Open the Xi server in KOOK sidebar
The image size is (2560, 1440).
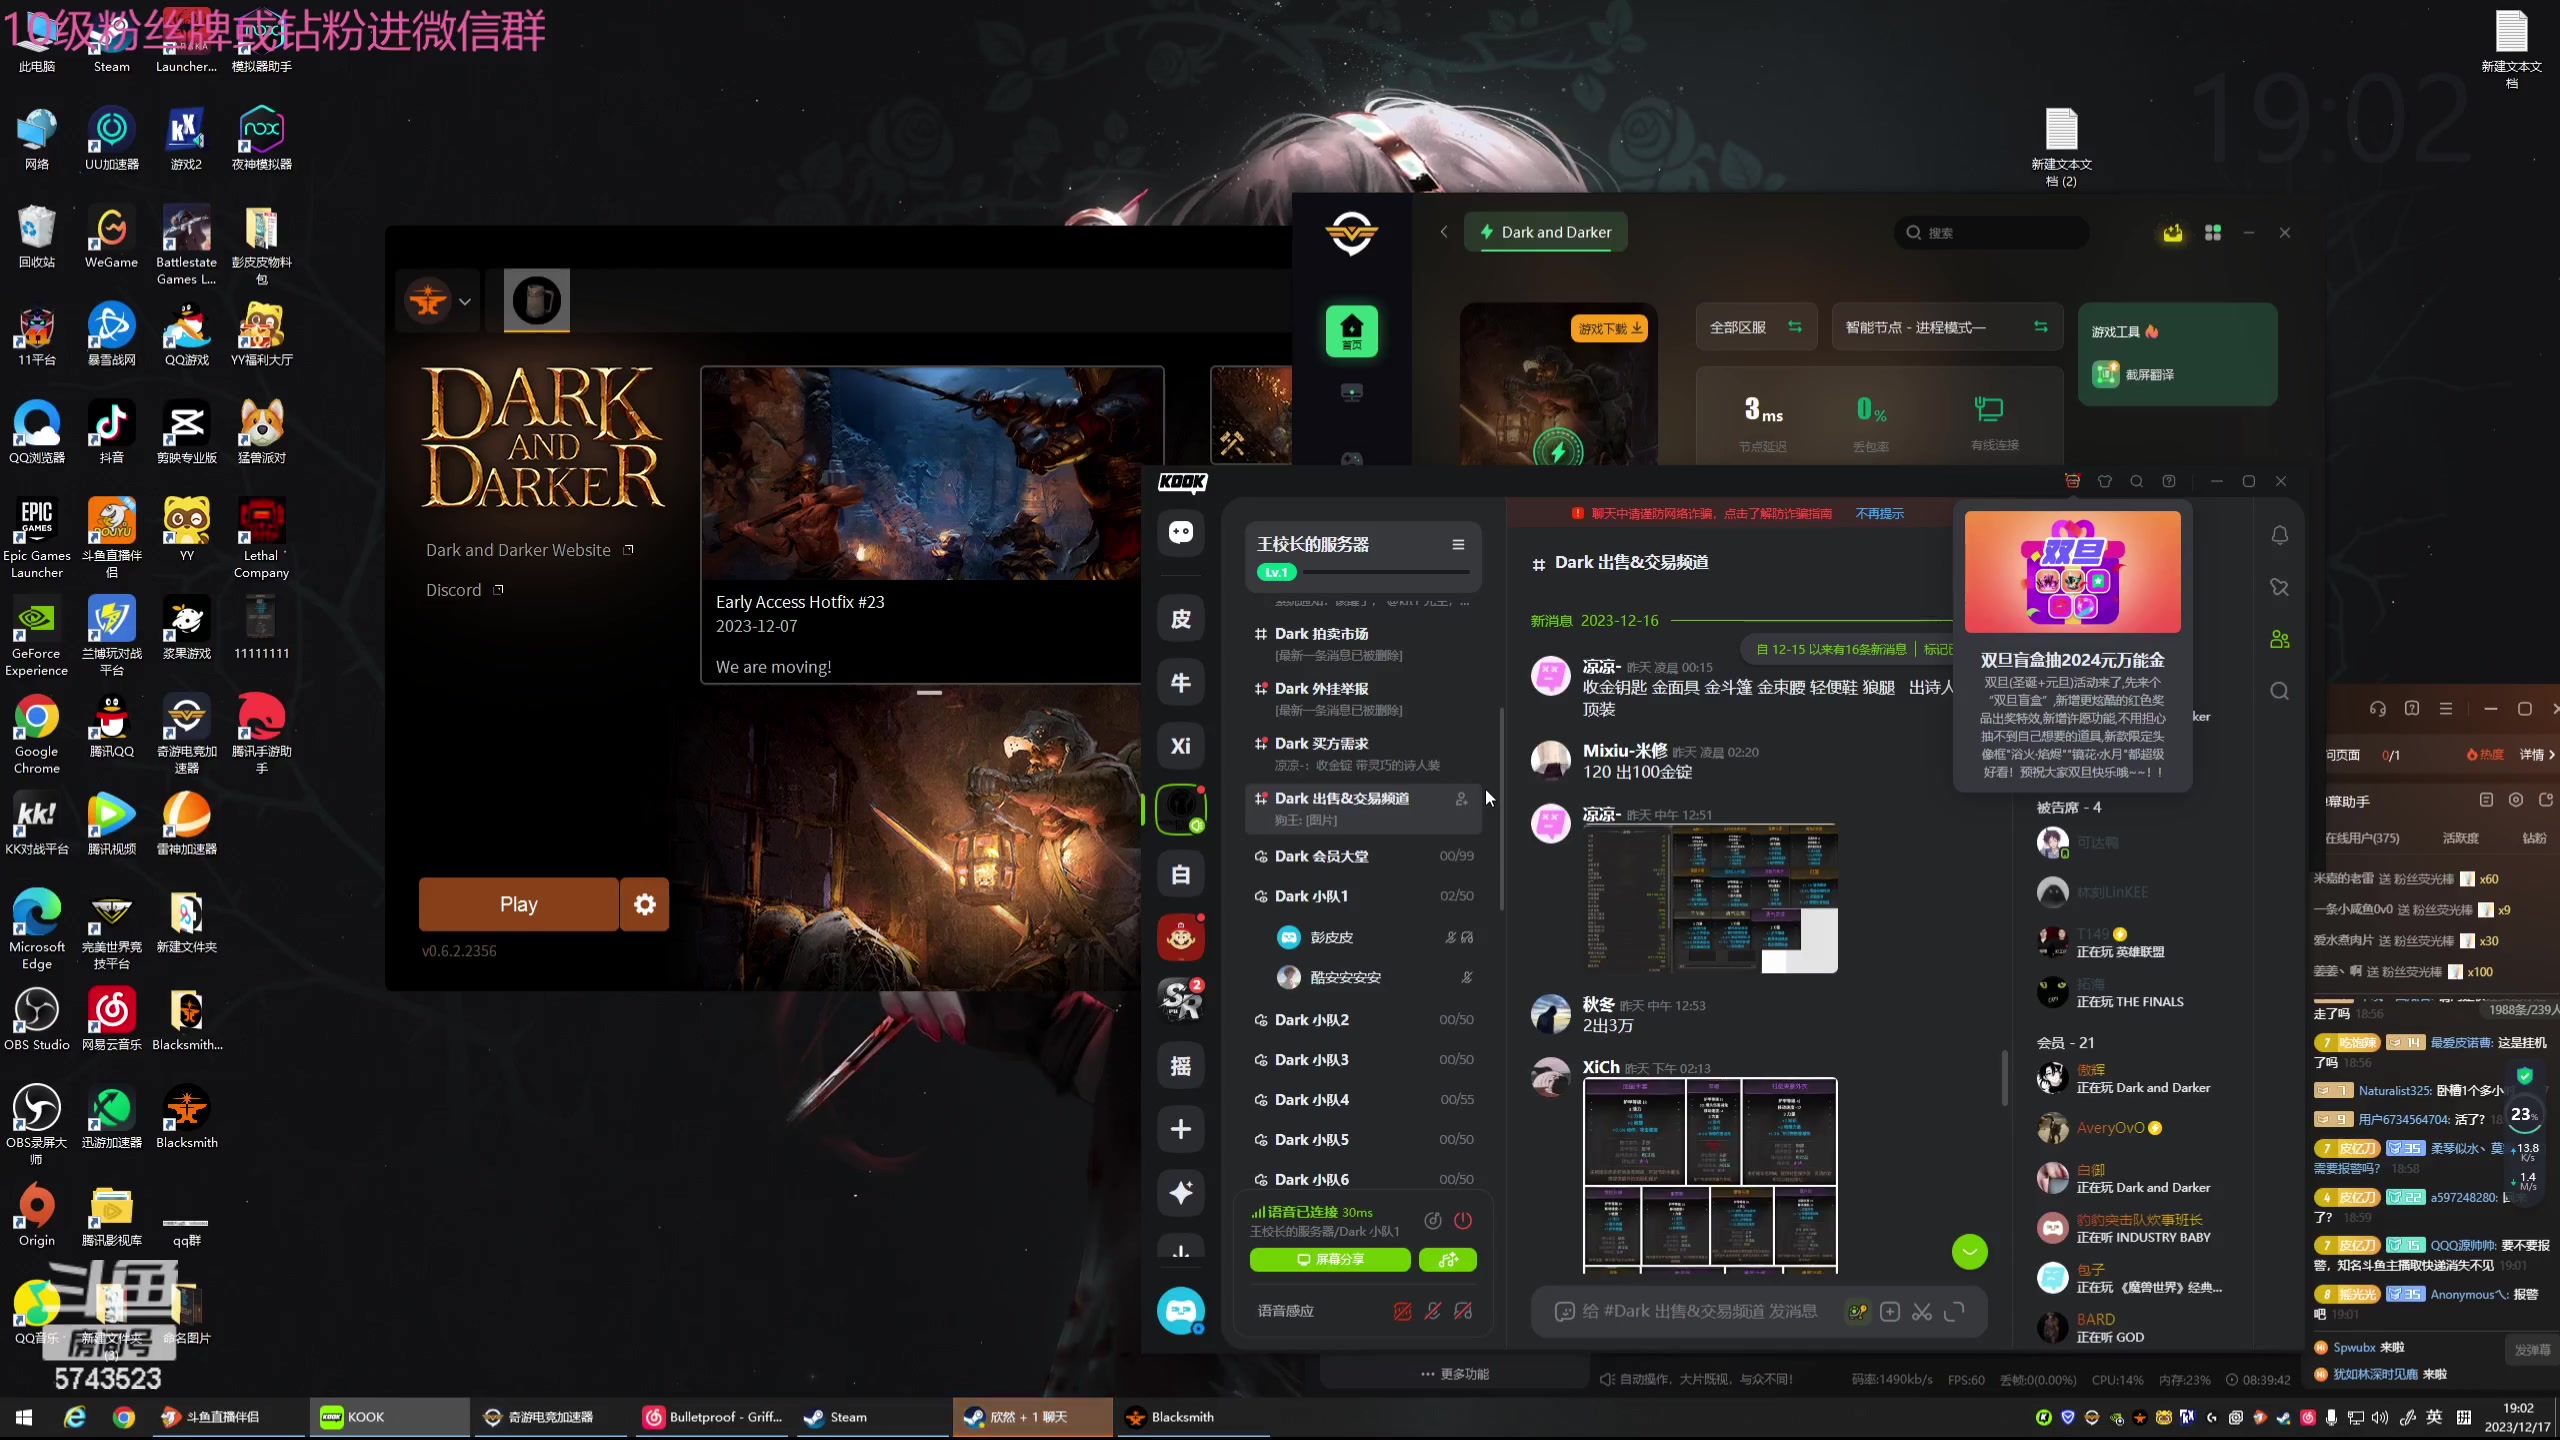pyautogui.click(x=1181, y=746)
